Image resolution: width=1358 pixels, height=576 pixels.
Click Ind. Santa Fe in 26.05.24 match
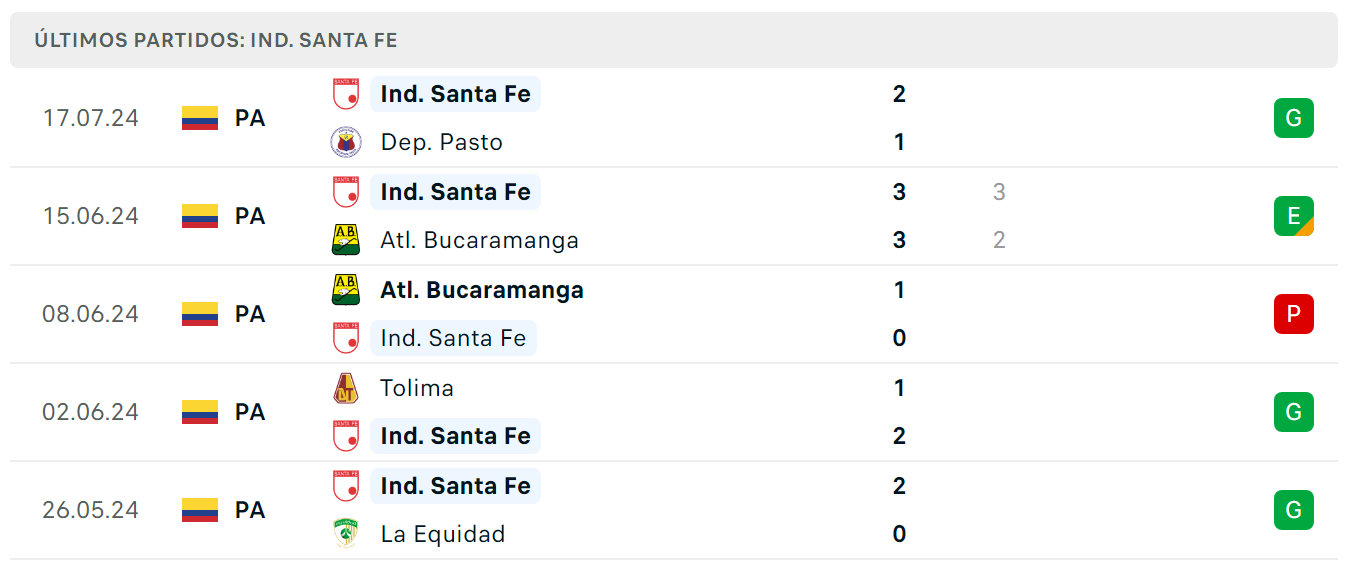tap(456, 486)
